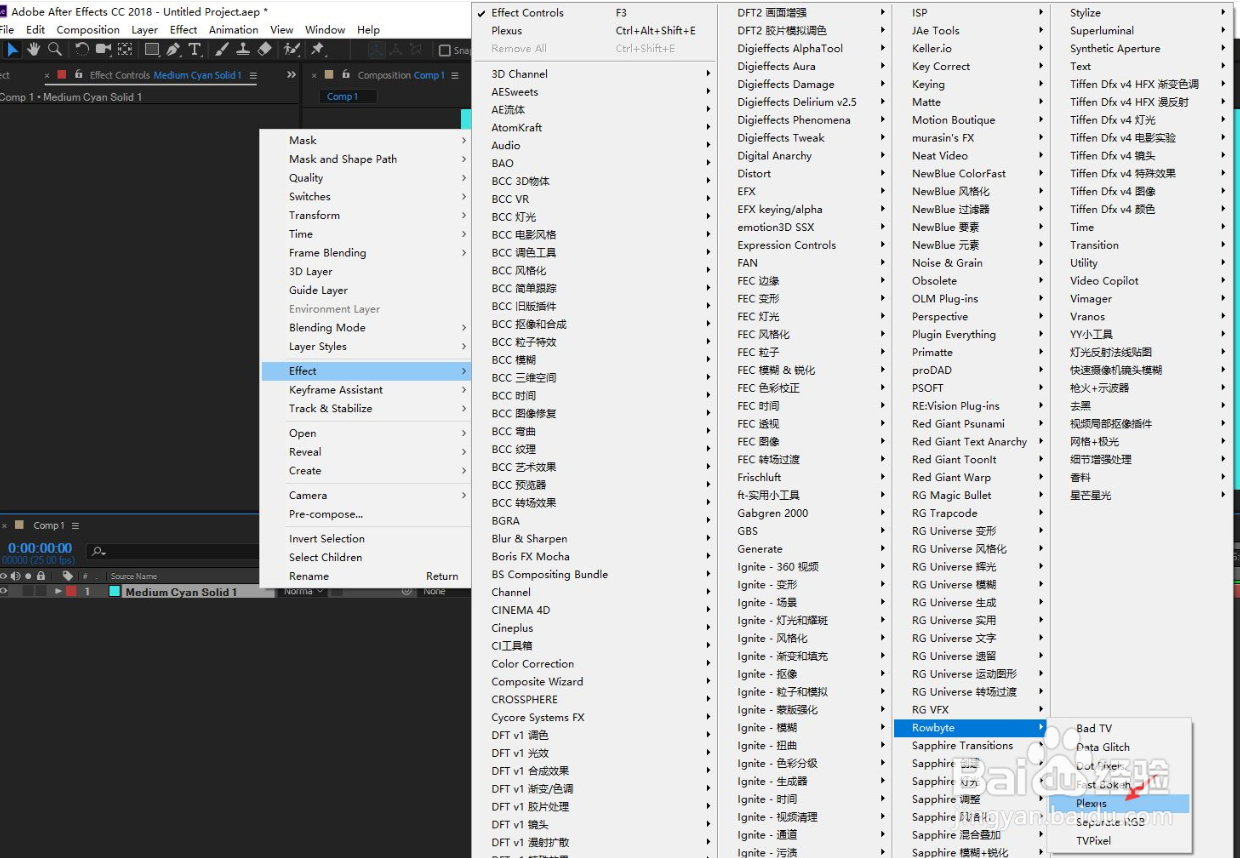Click the audio speaker column header
This screenshot has height=858, width=1240.
[16, 576]
